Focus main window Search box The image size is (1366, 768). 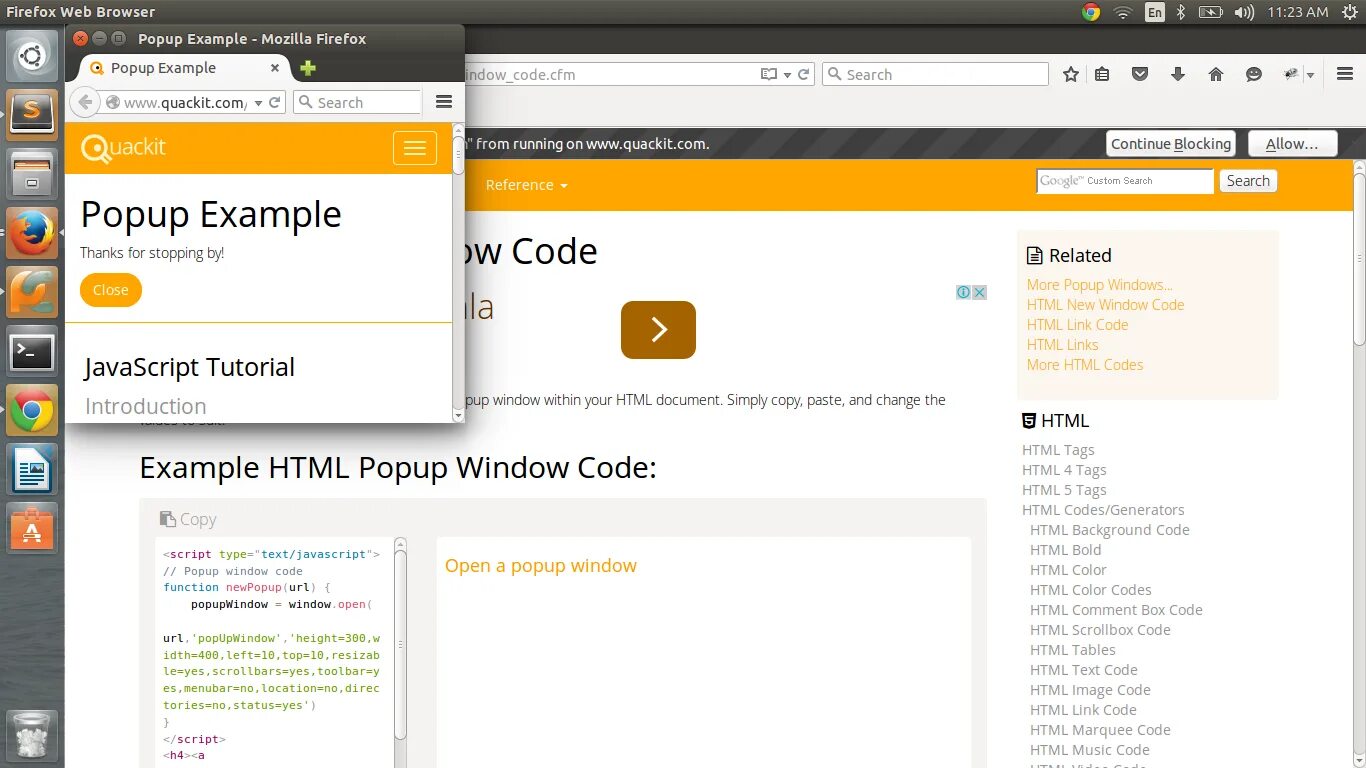(935, 74)
